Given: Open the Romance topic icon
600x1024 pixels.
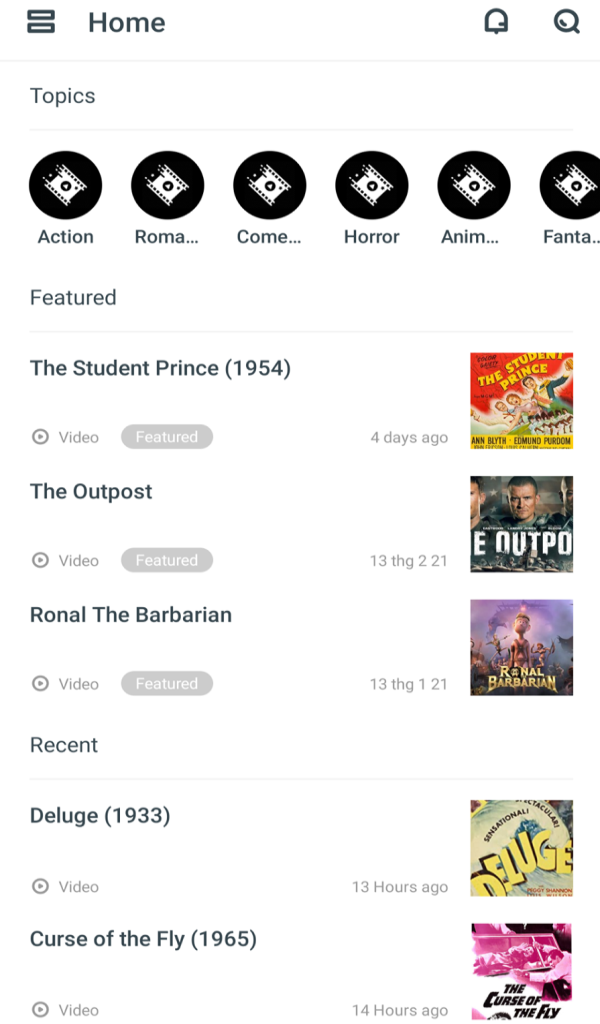Looking at the screenshot, I should tap(167, 184).
